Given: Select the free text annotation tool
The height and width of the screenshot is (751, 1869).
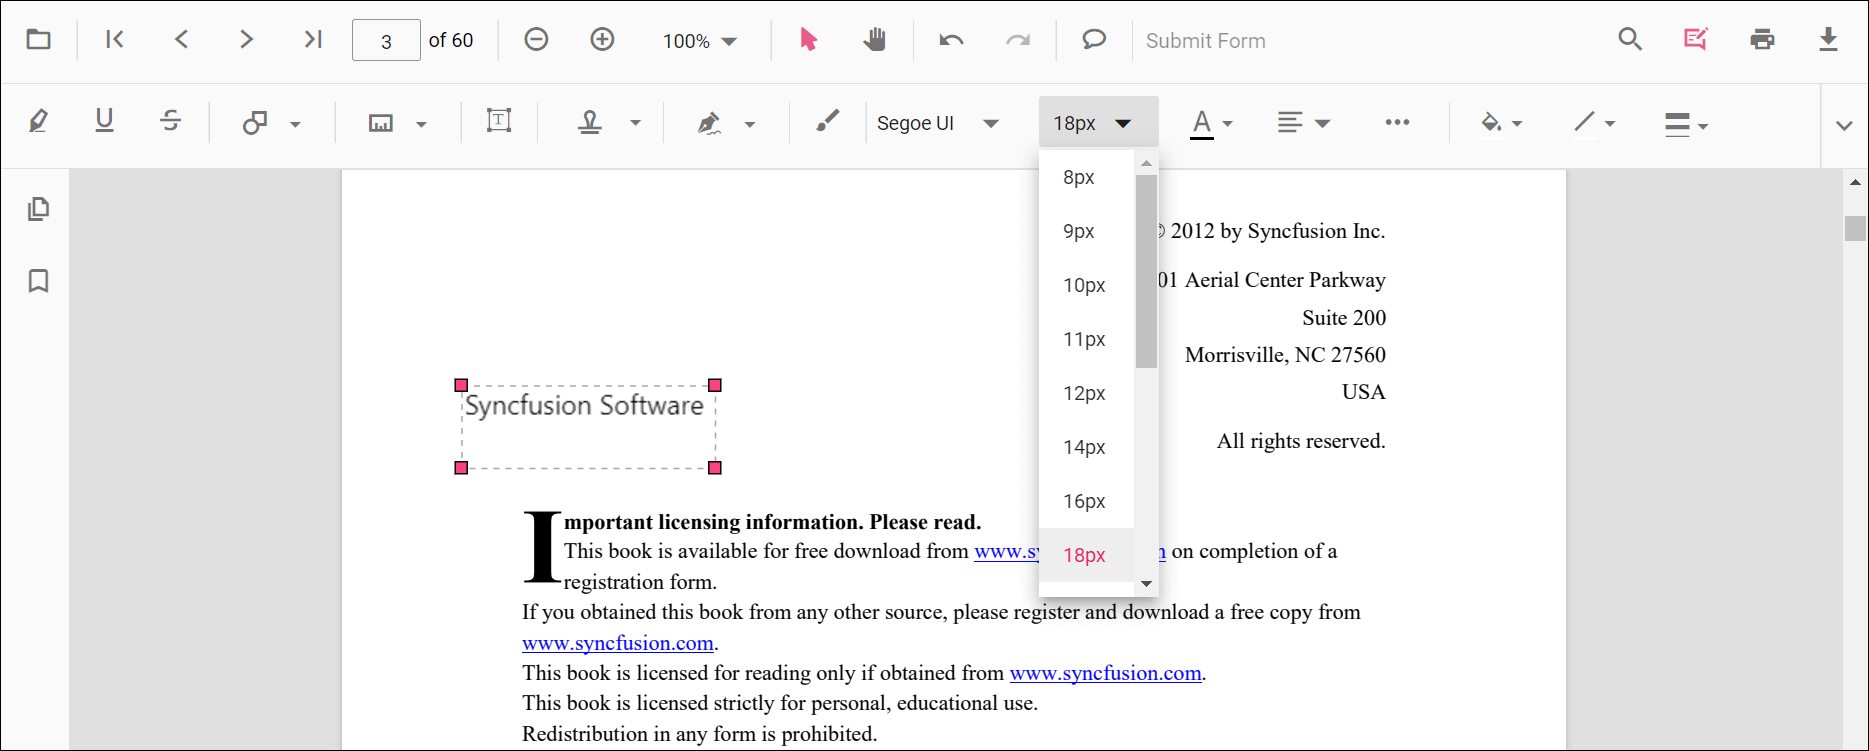Looking at the screenshot, I should coord(499,122).
